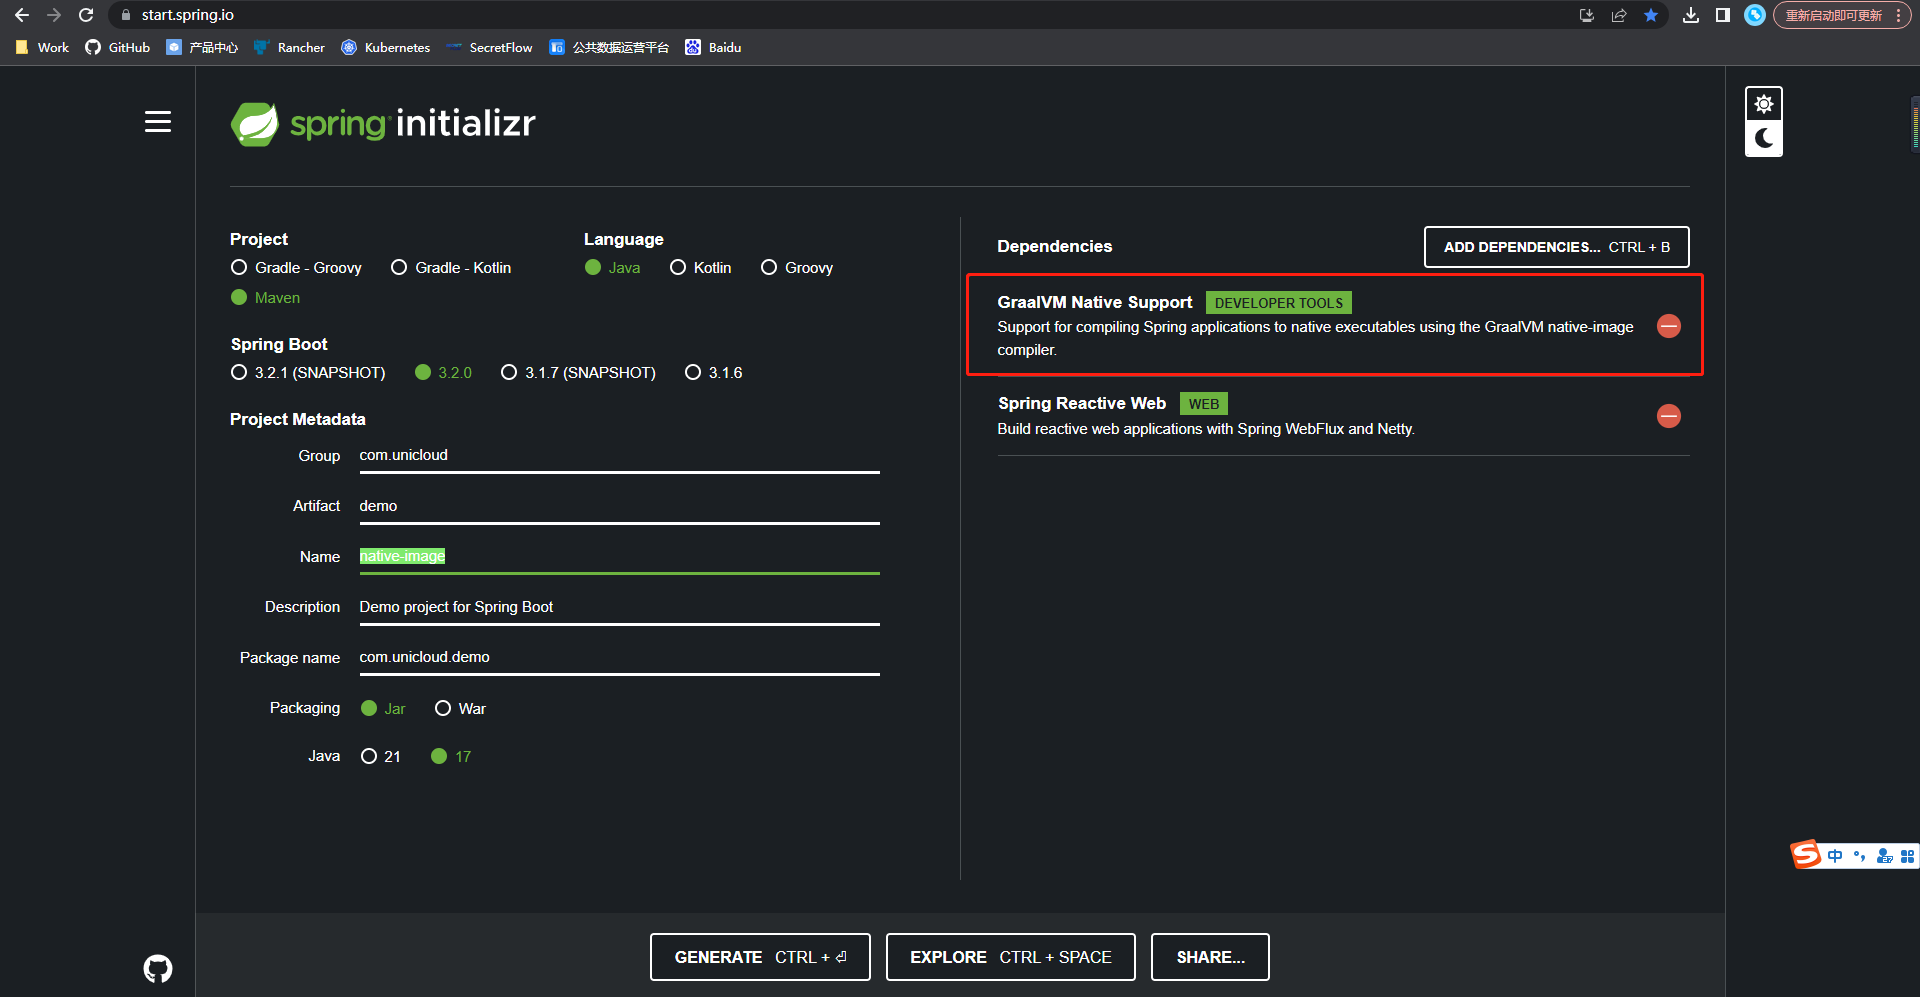Go forward in browser history

[x=54, y=15]
